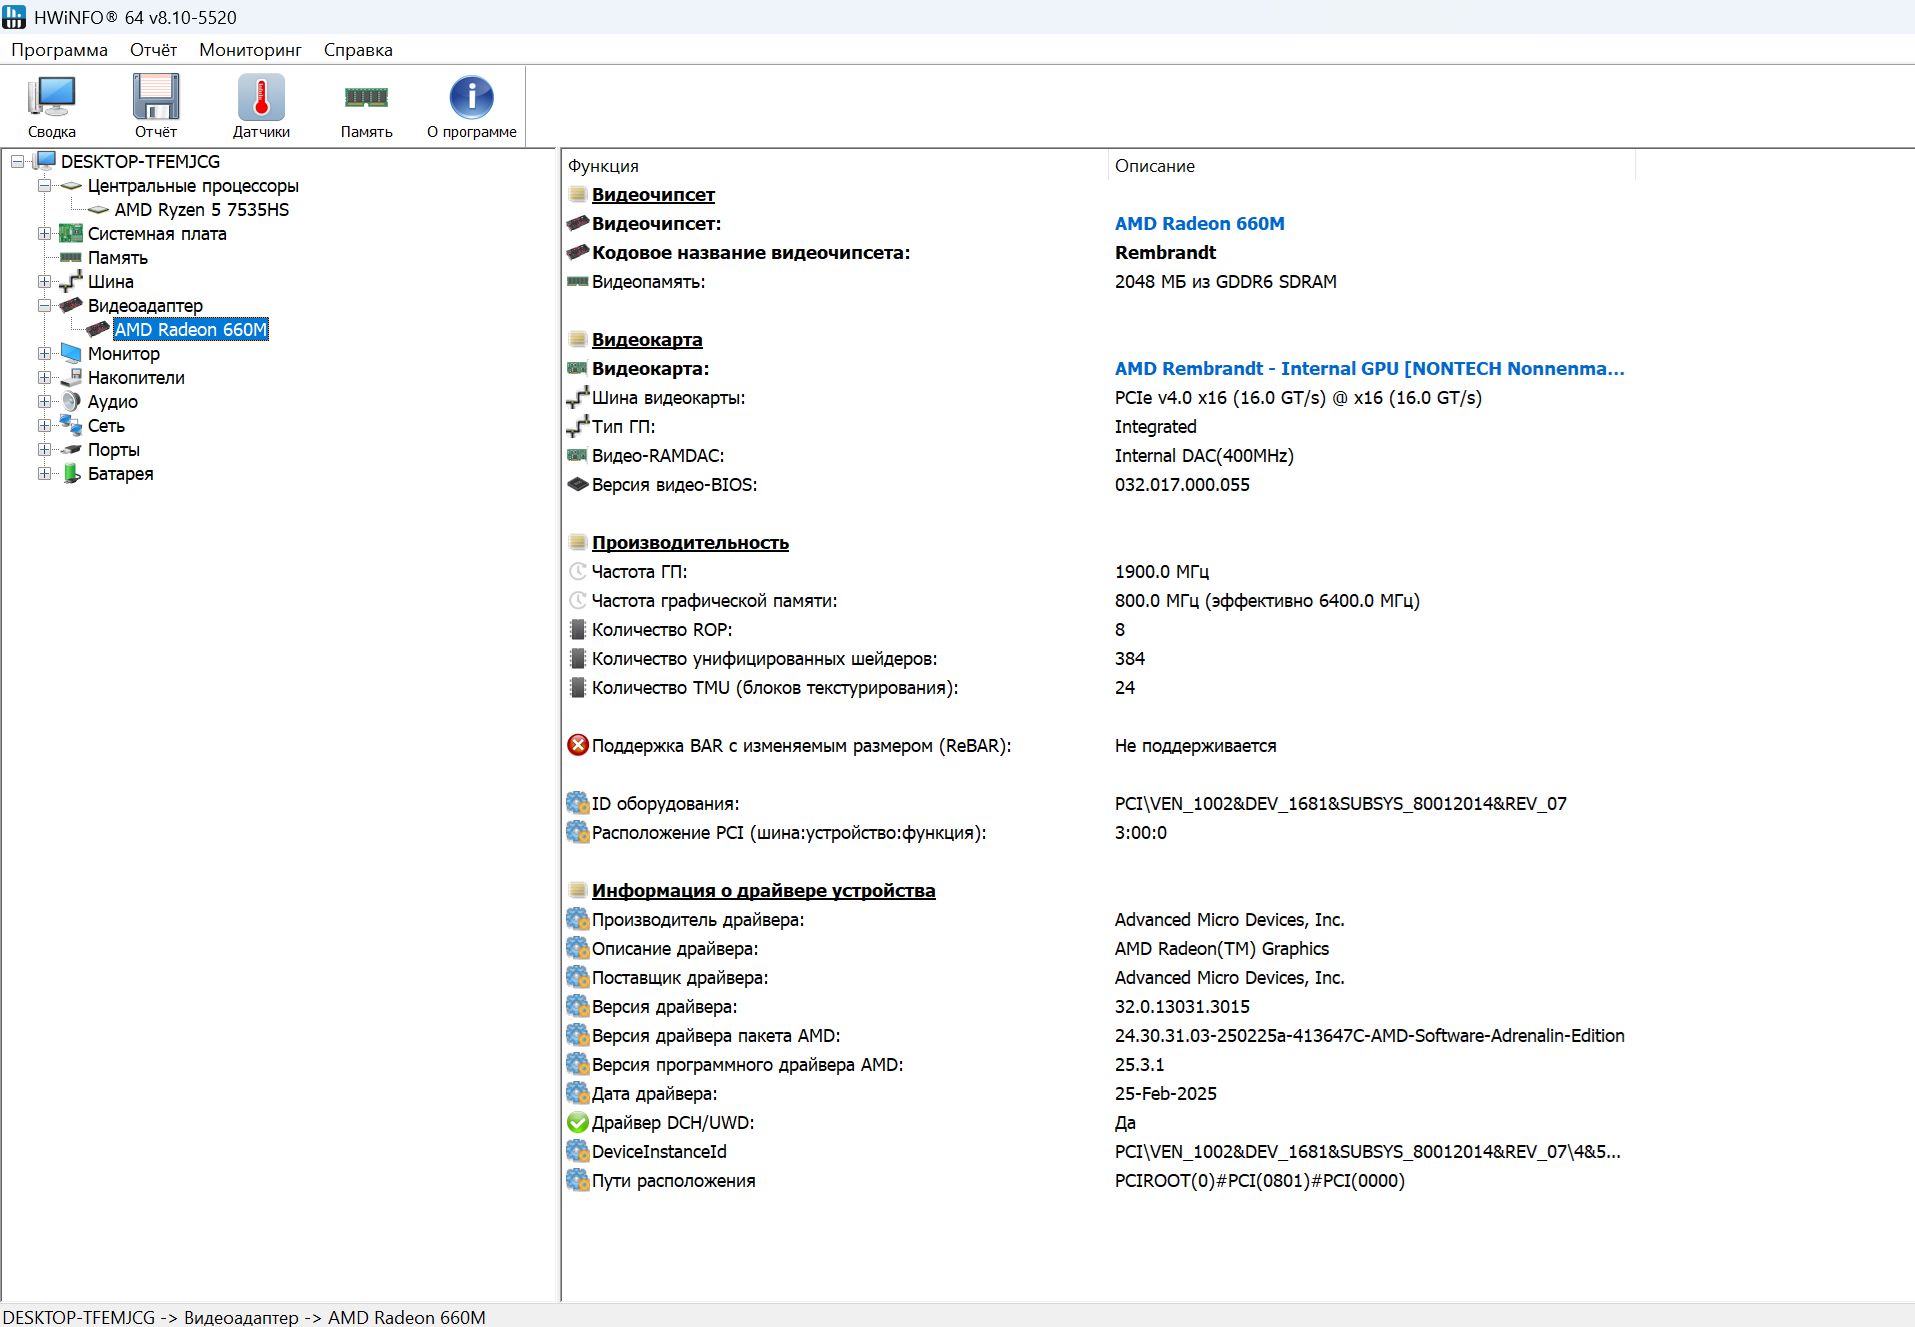Open the Справка menu
The image size is (1915, 1327).
[358, 50]
